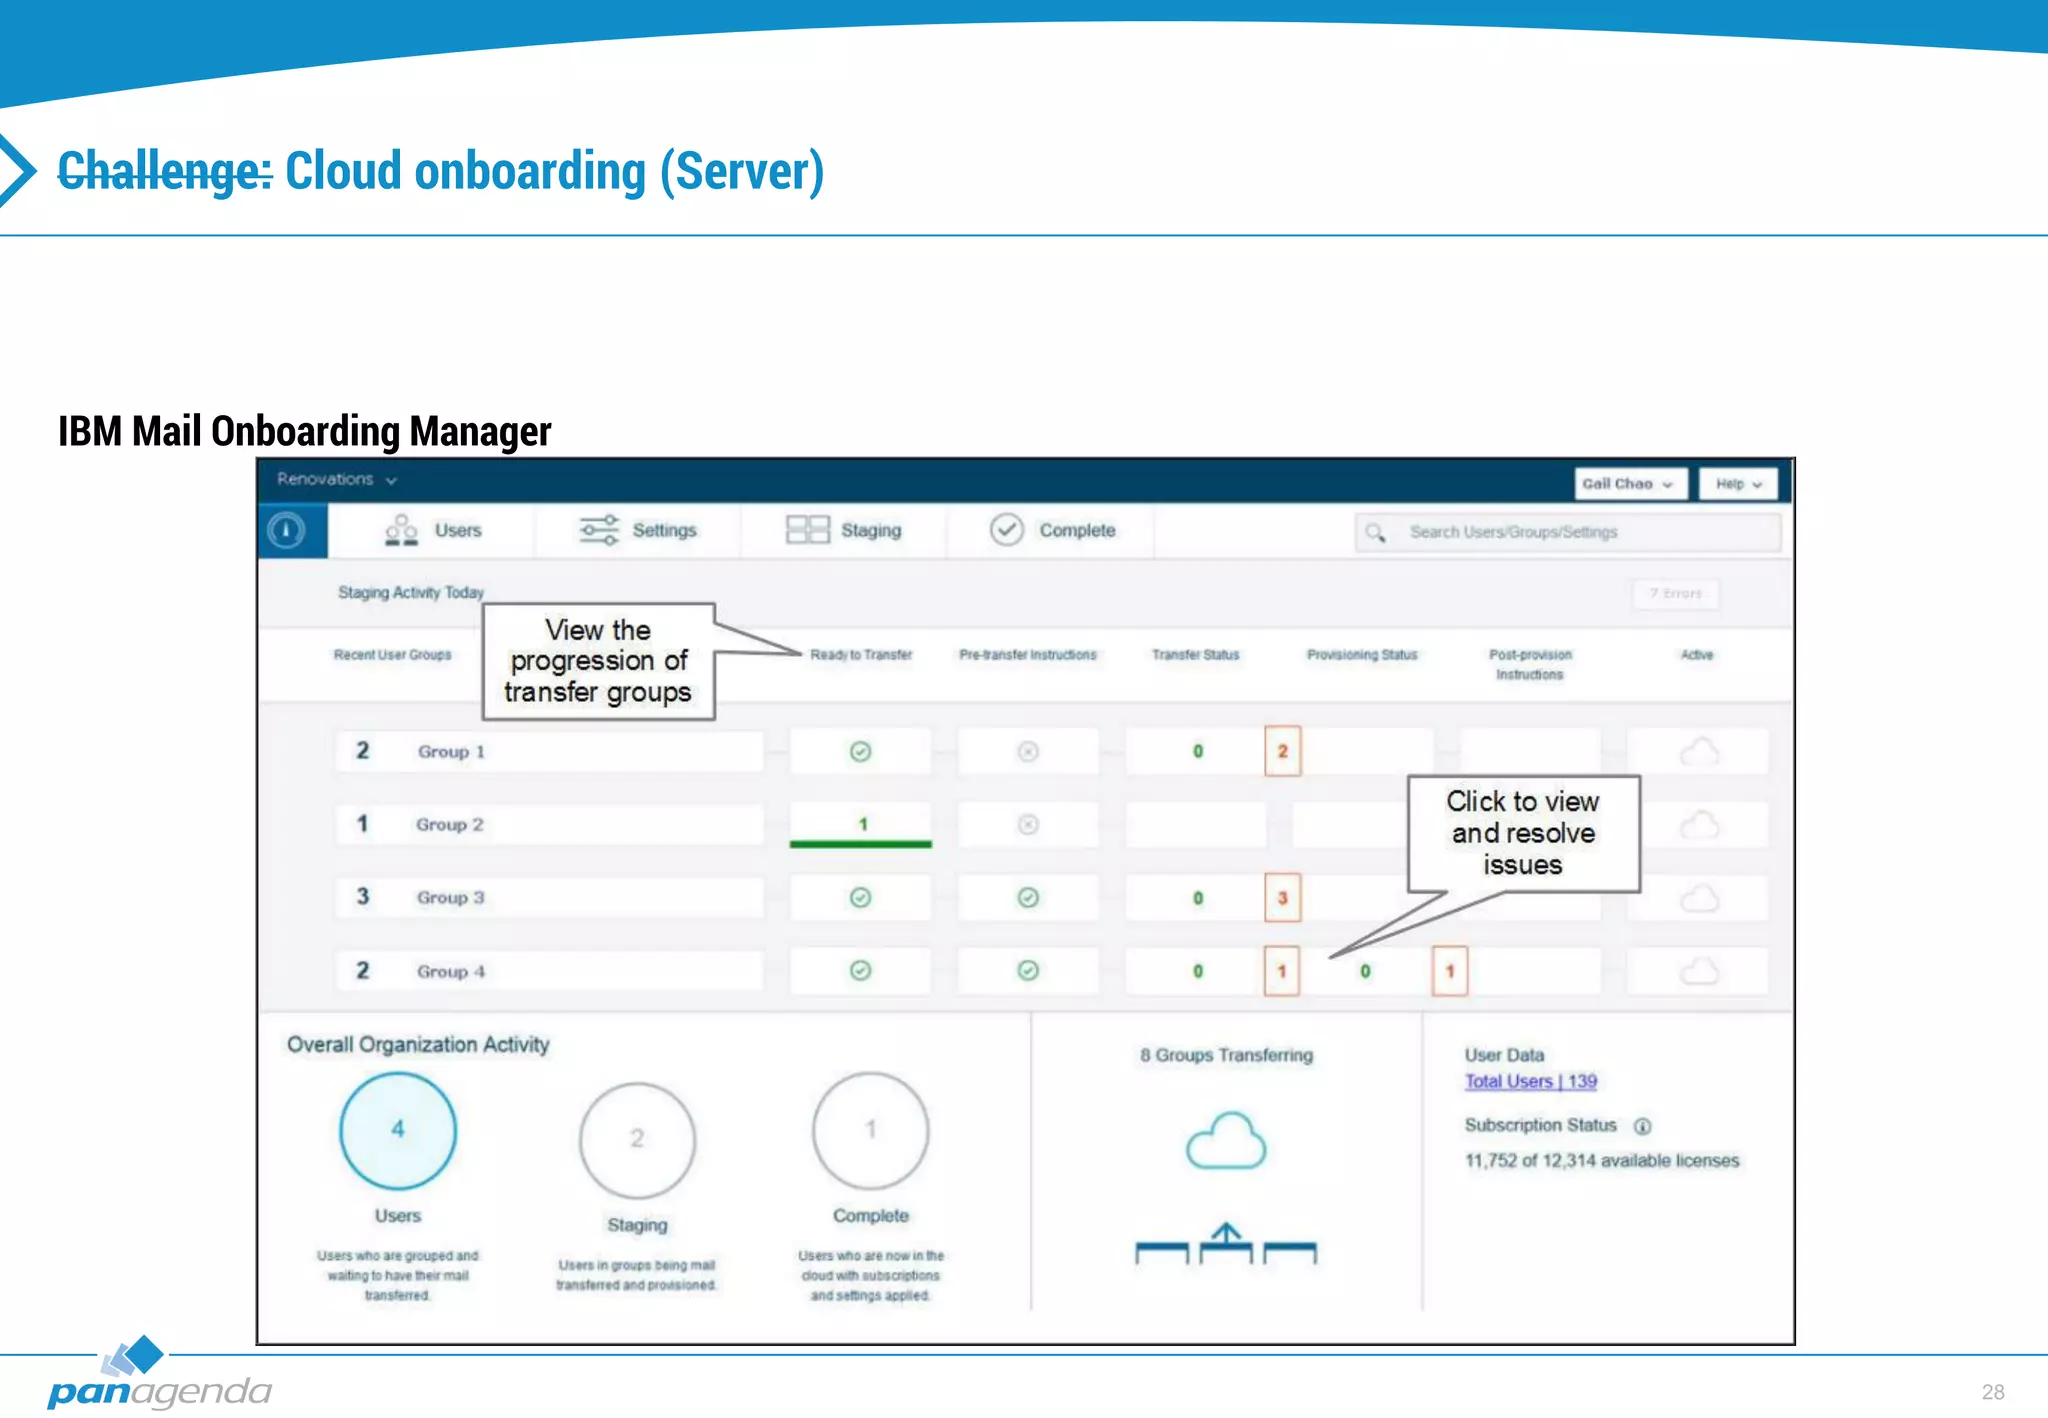Image resolution: width=2048 pixels, height=1418 pixels.
Task: Click the Transfer Status column header
Action: (x=1196, y=655)
